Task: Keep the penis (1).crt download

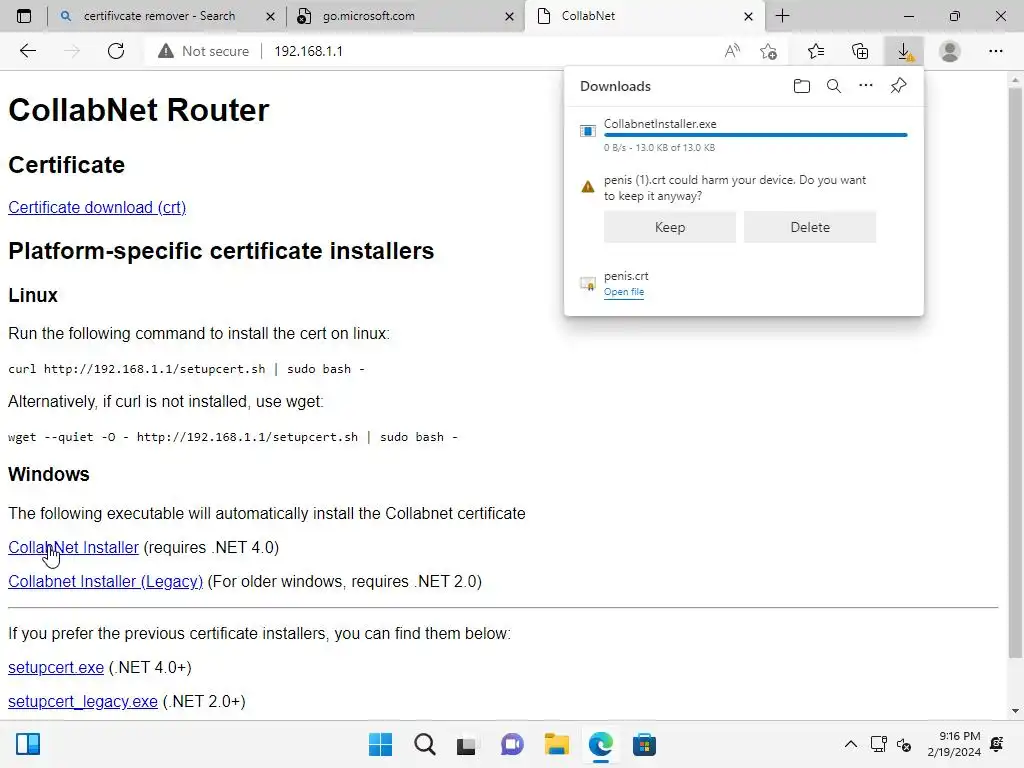Action: [x=669, y=227]
